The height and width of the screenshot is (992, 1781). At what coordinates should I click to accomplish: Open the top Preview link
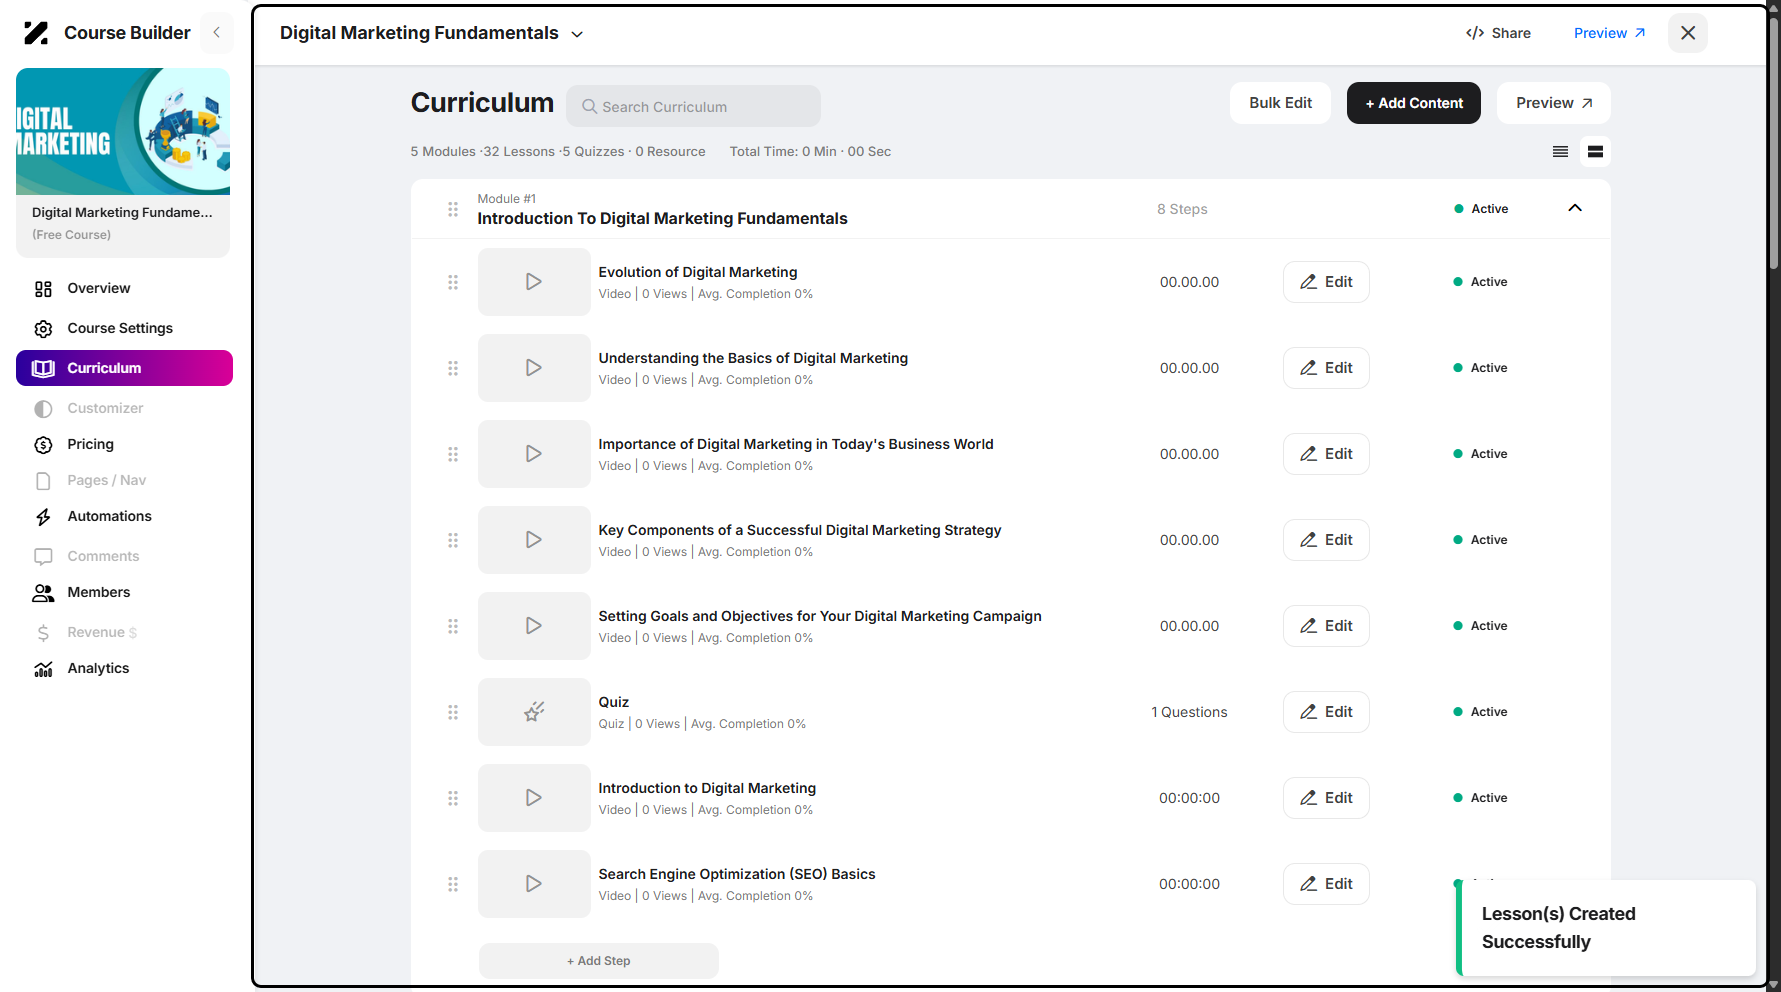(x=1609, y=33)
